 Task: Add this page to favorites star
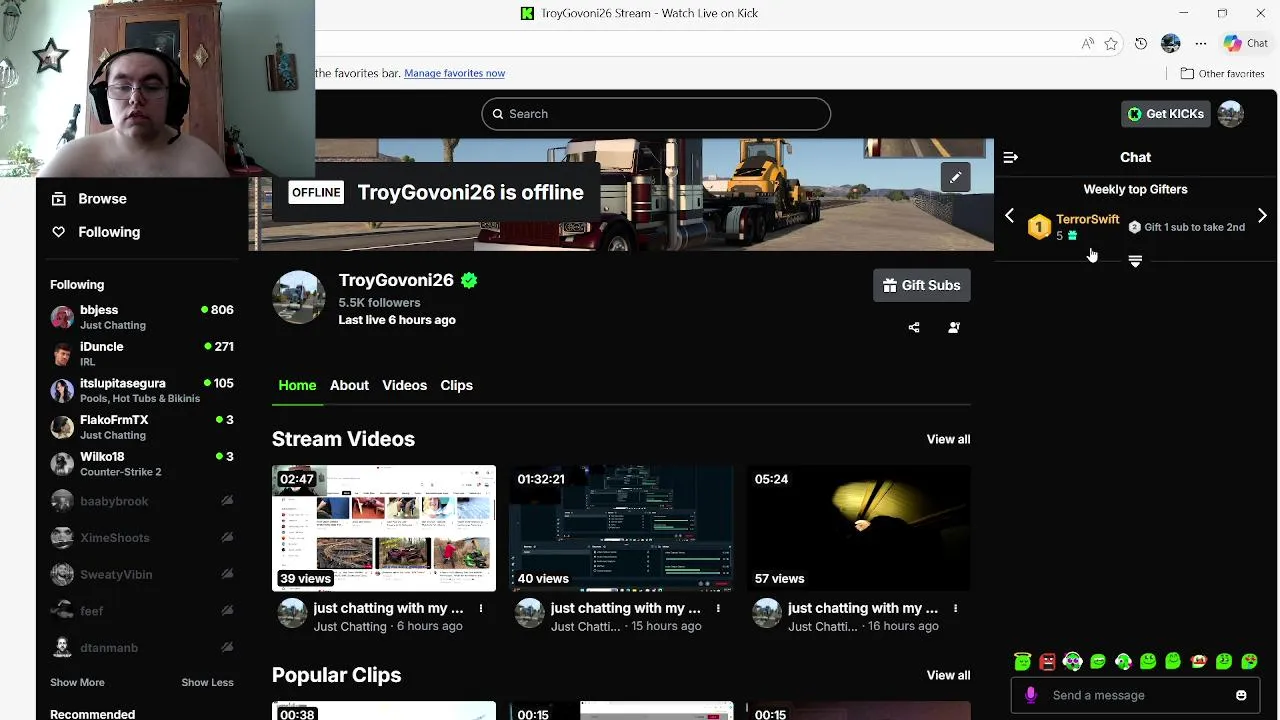(1111, 44)
